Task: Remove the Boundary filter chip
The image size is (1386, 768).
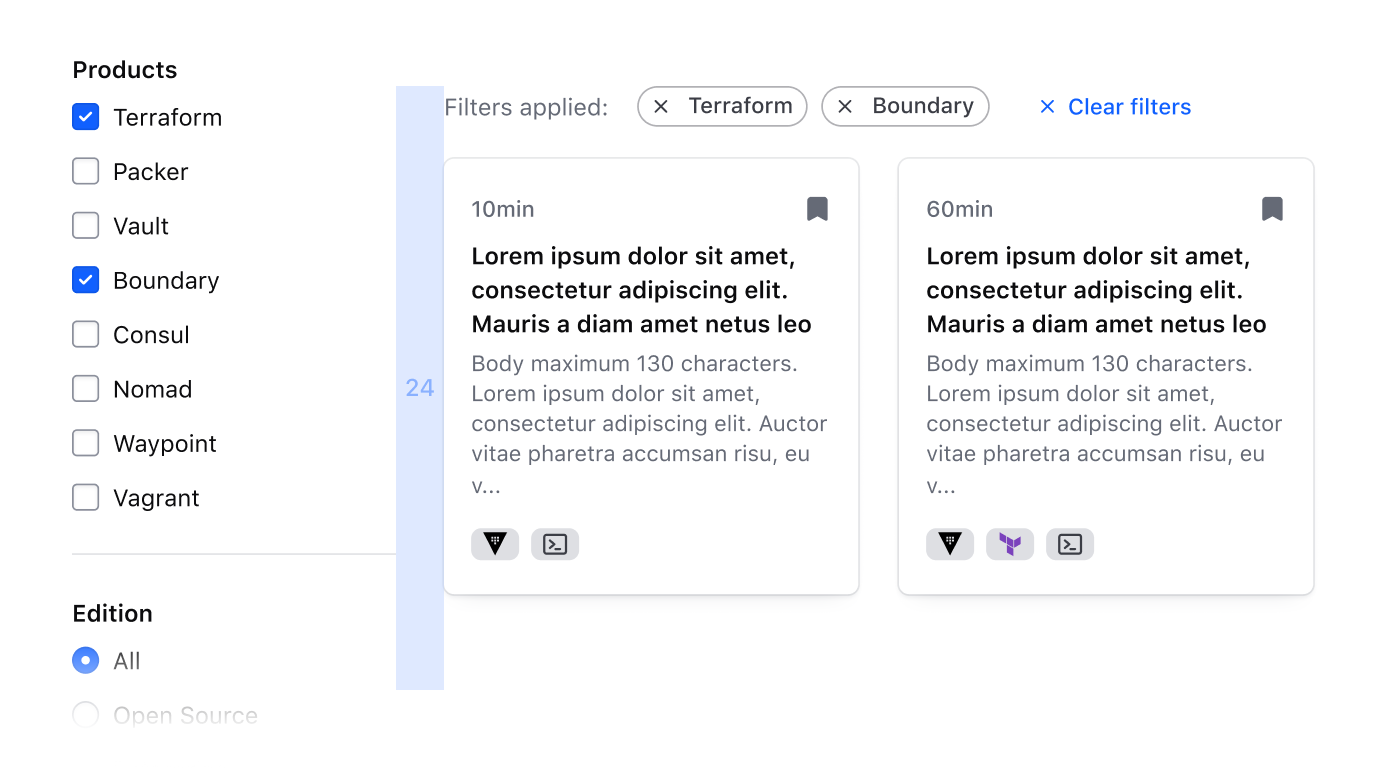Action: coord(845,107)
